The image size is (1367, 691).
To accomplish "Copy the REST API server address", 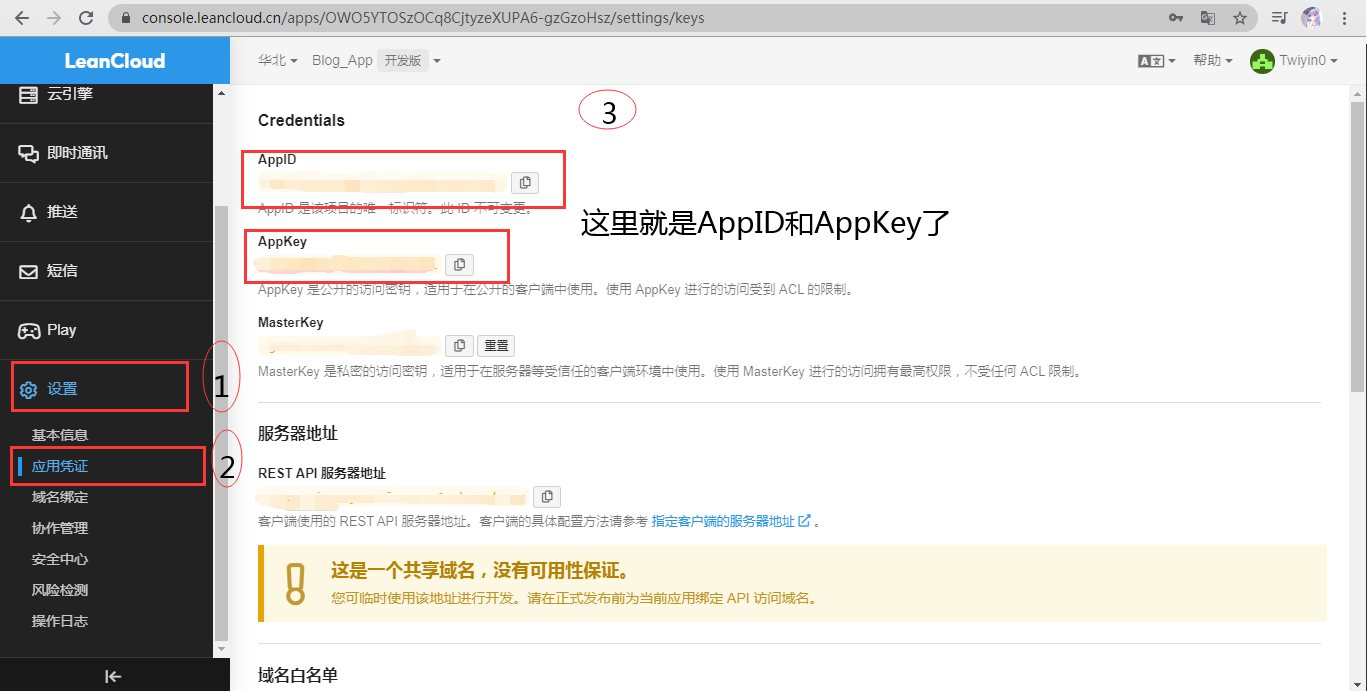I will click(x=547, y=497).
